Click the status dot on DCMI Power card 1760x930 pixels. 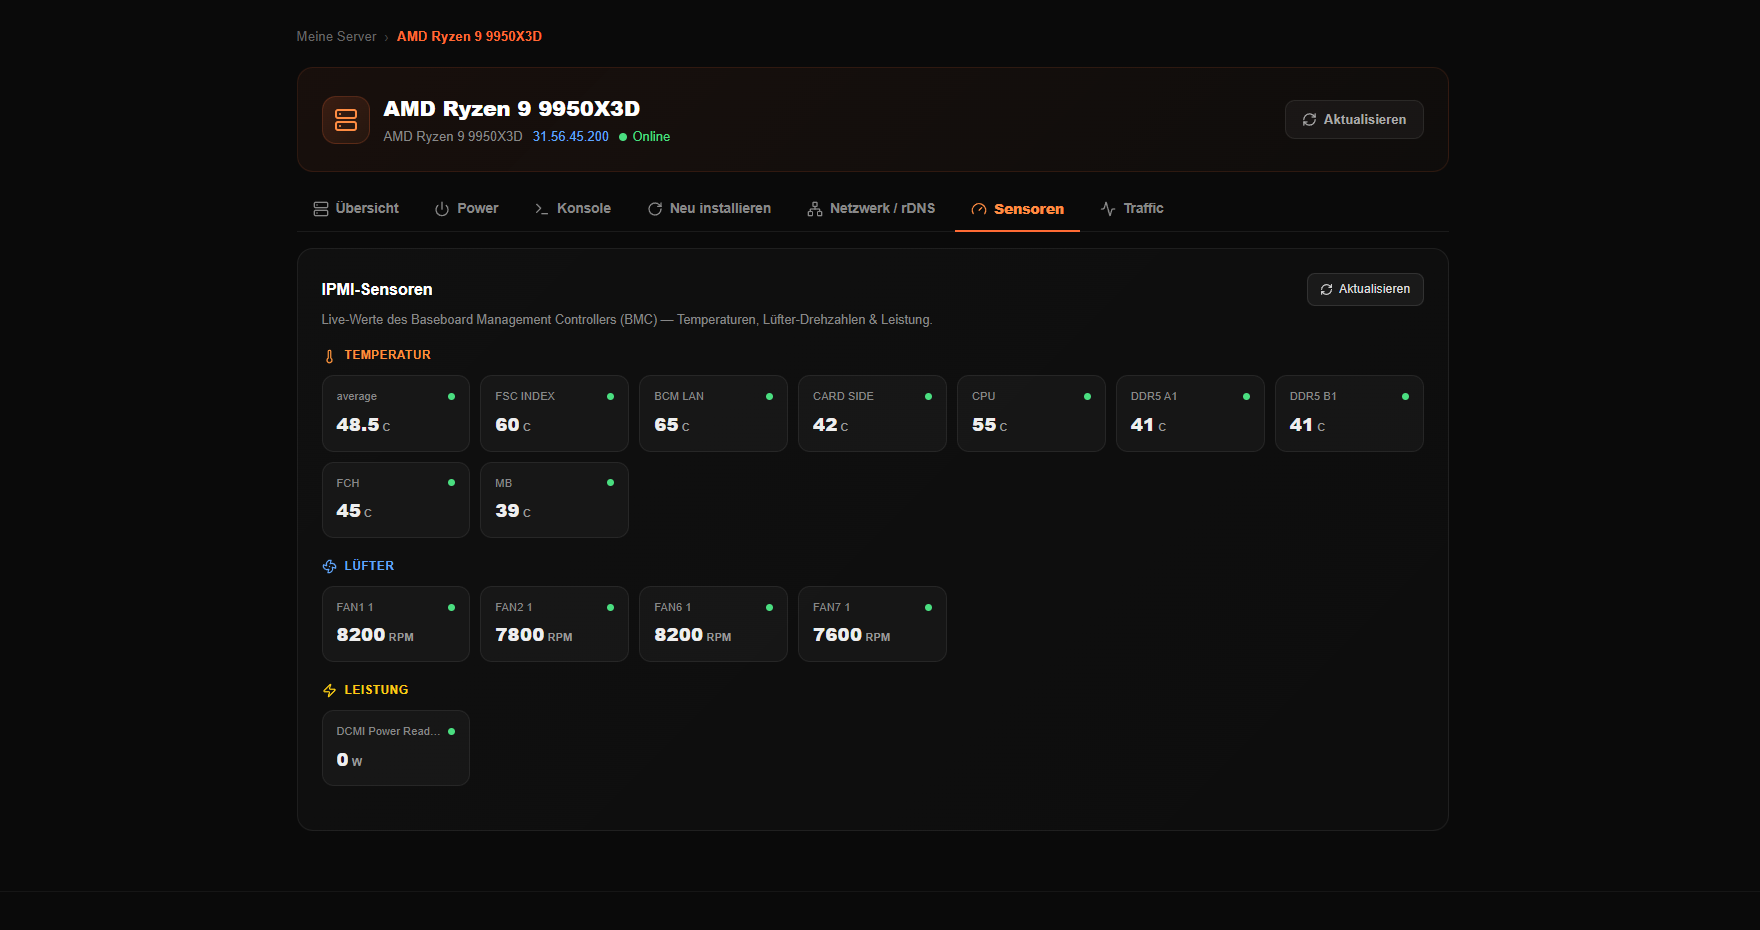tap(451, 731)
